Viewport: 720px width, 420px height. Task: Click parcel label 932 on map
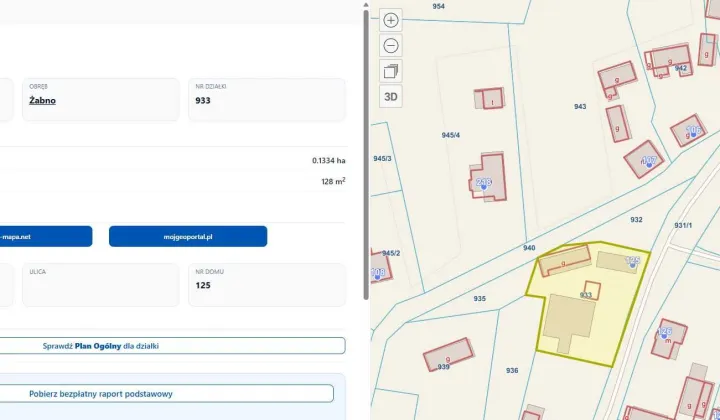636,220
